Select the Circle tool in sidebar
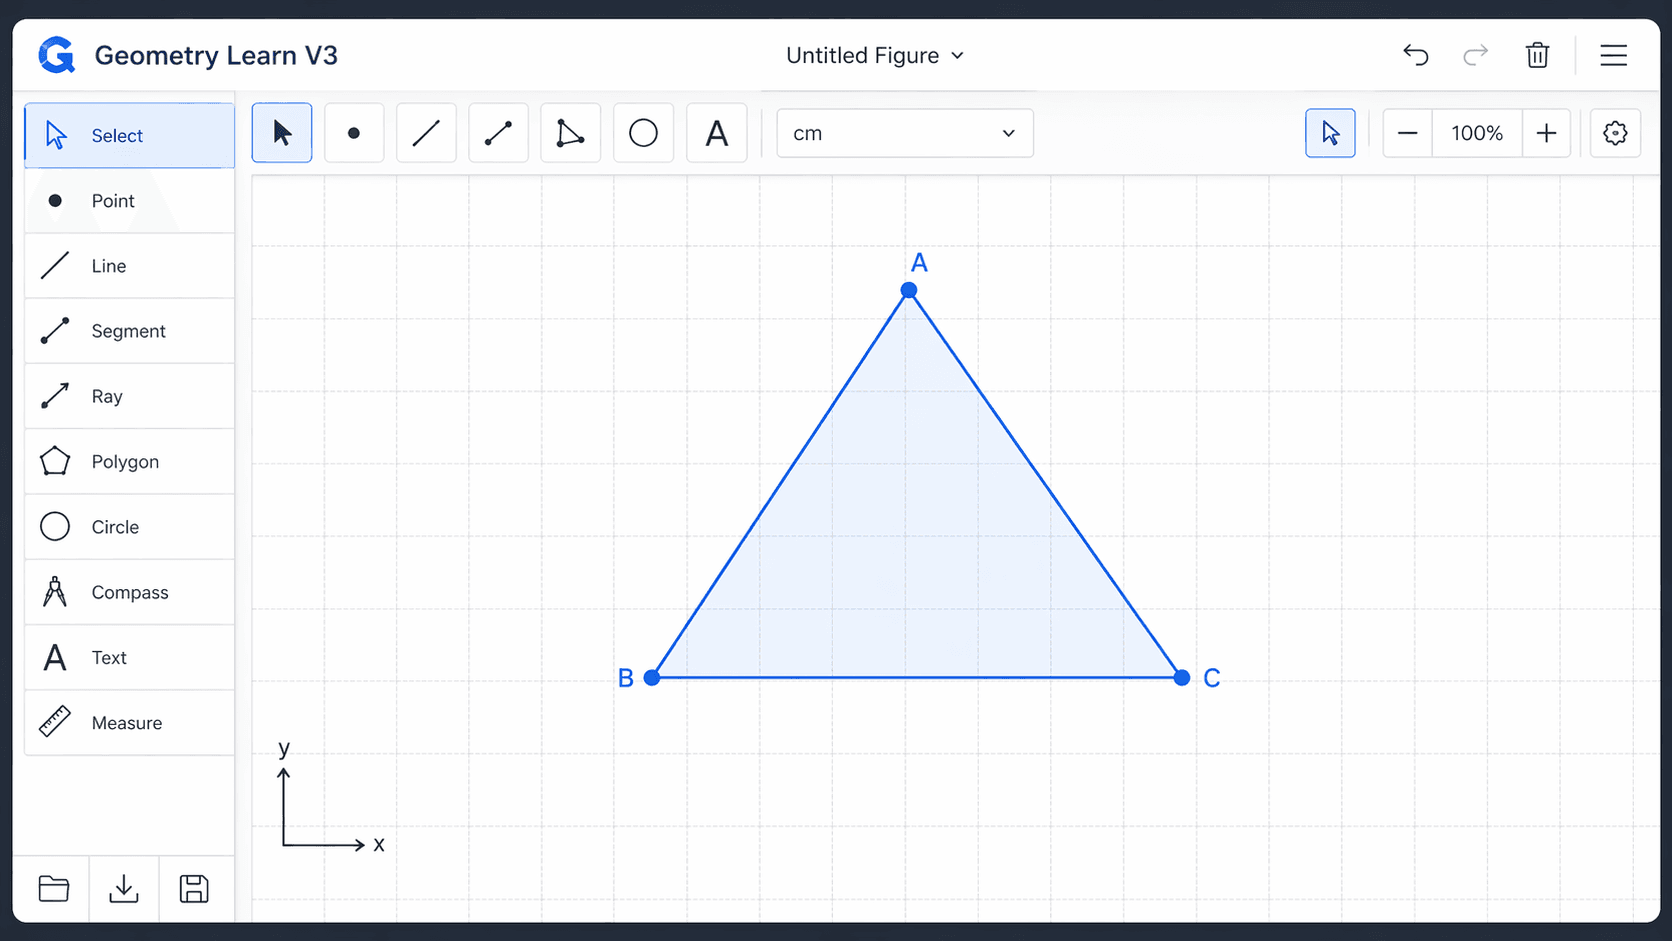This screenshot has height=941, width=1672. [130, 527]
